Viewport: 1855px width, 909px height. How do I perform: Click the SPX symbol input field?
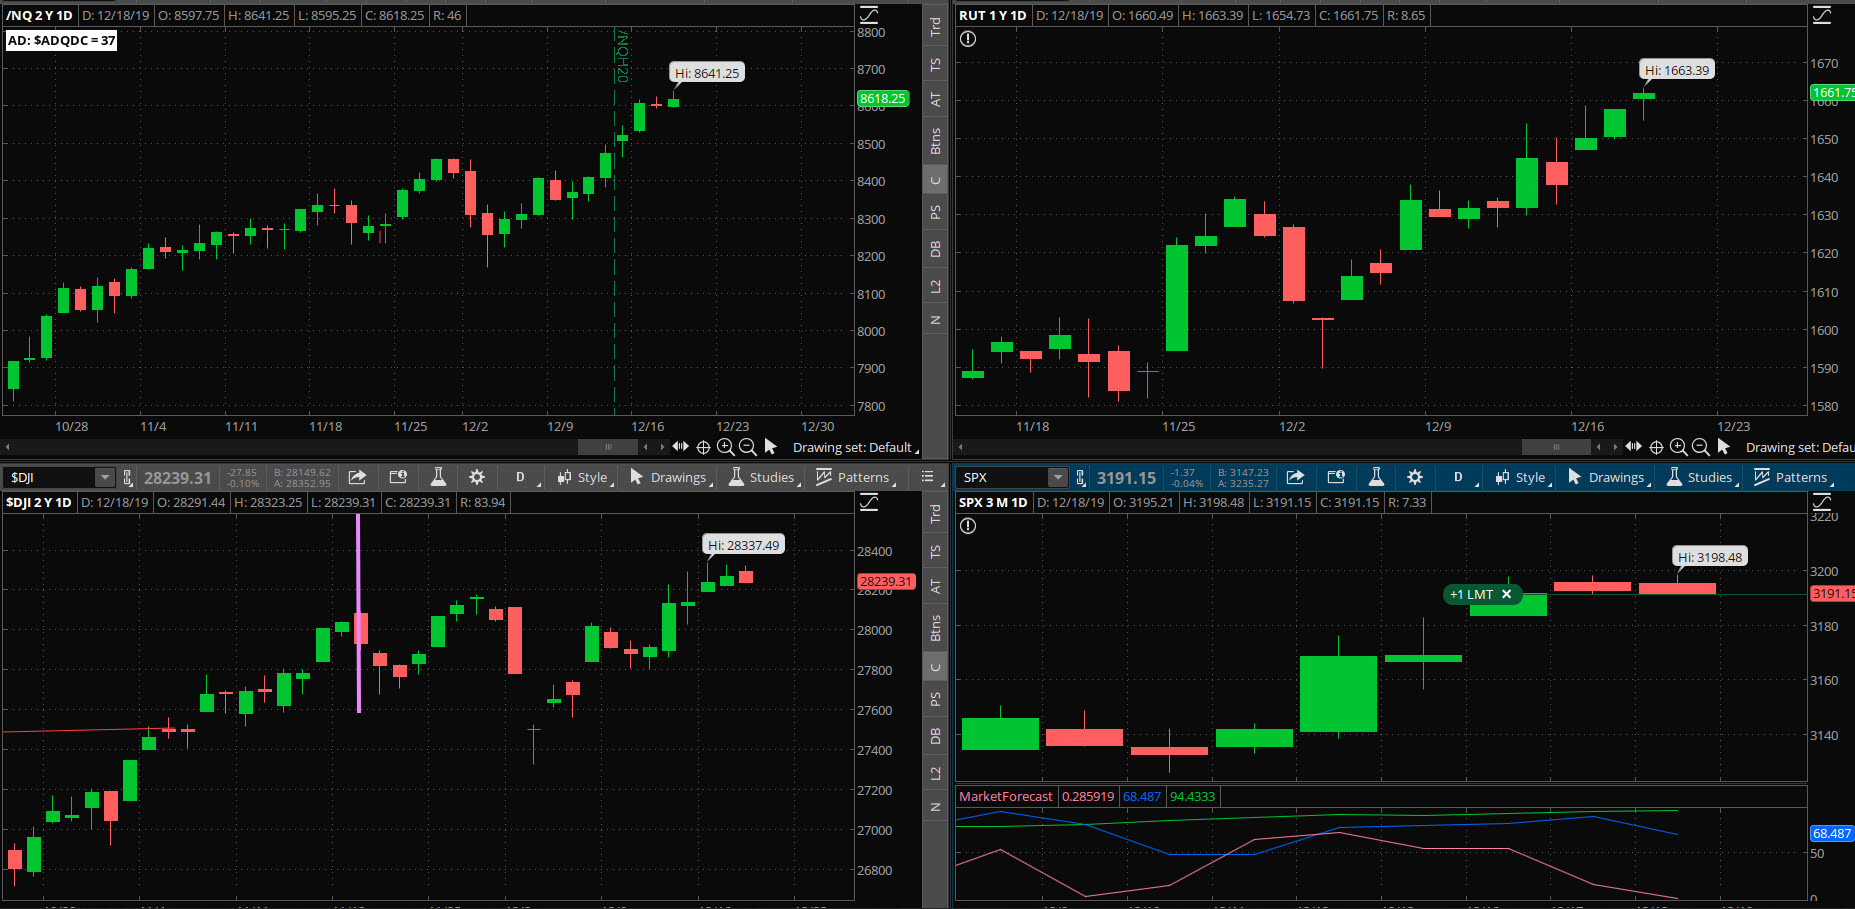[1003, 477]
